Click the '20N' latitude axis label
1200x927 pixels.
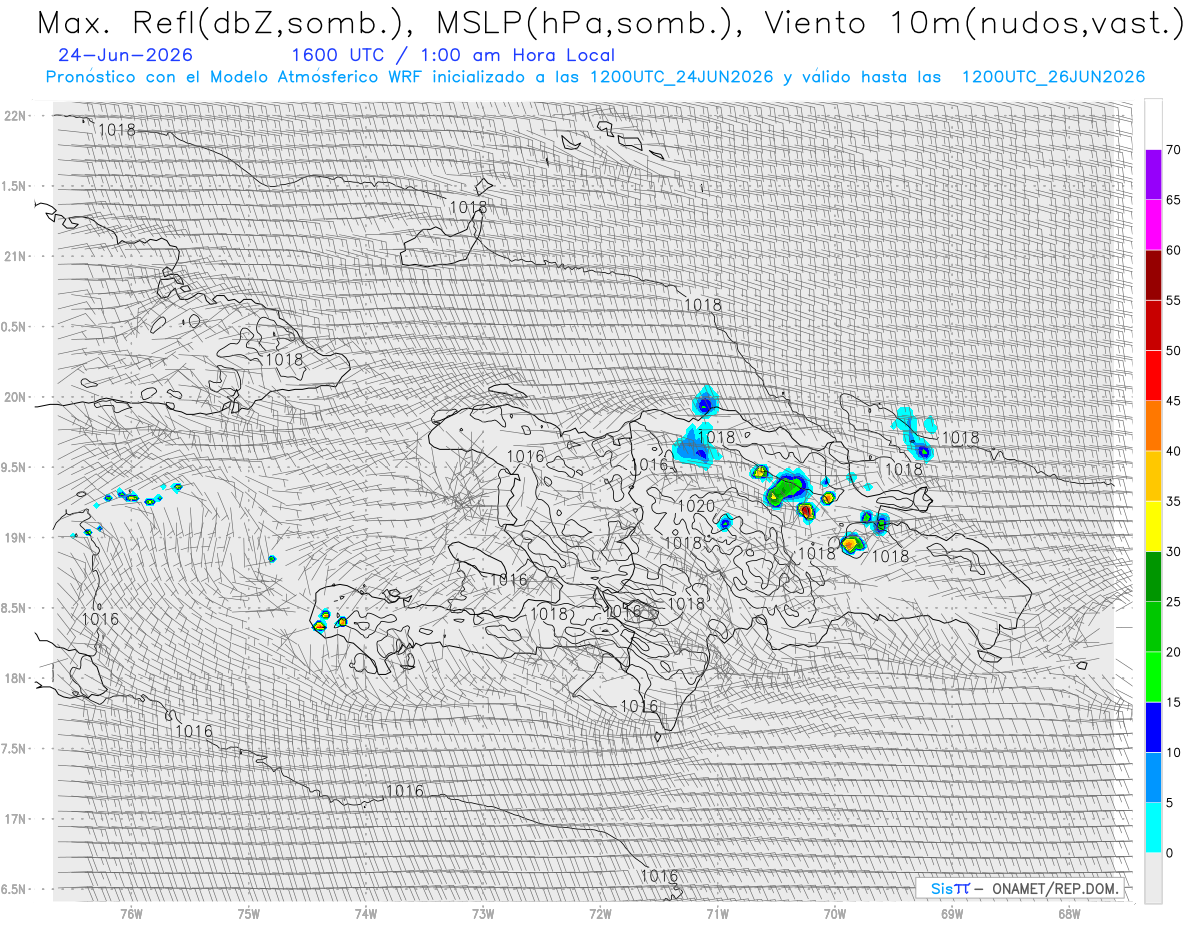coord(16,397)
